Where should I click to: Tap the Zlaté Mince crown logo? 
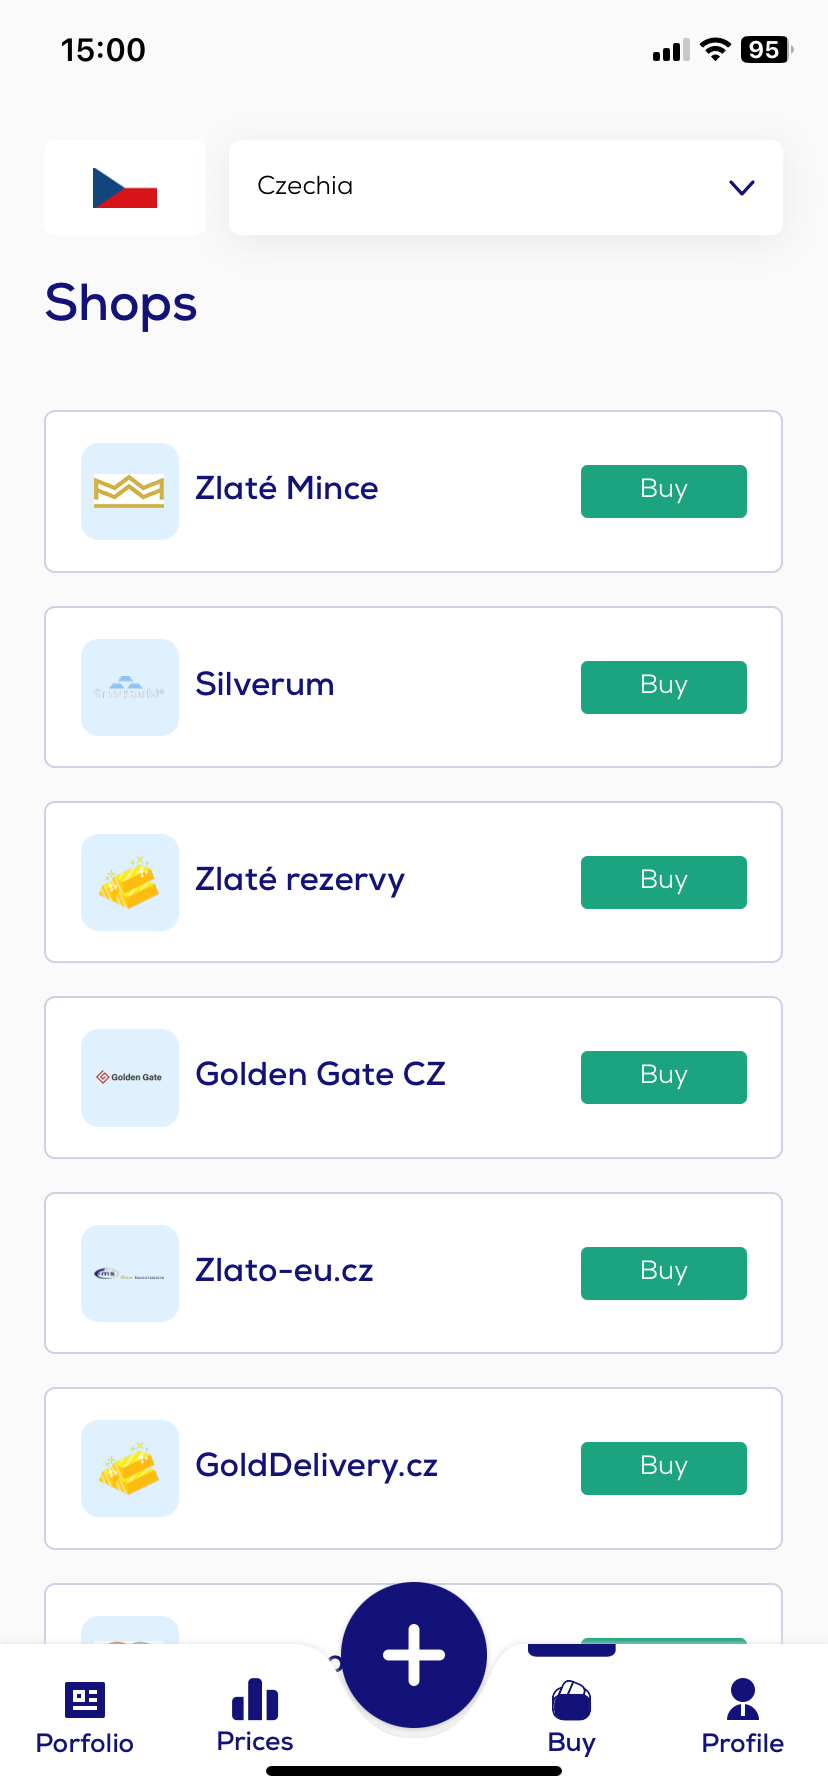pos(129,491)
